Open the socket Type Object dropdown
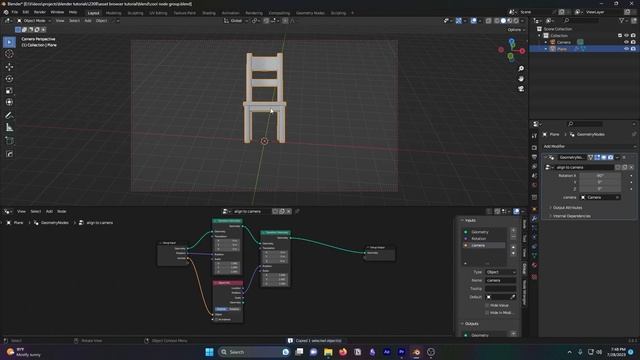Image resolution: width=640 pixels, height=360 pixels. click(x=500, y=272)
